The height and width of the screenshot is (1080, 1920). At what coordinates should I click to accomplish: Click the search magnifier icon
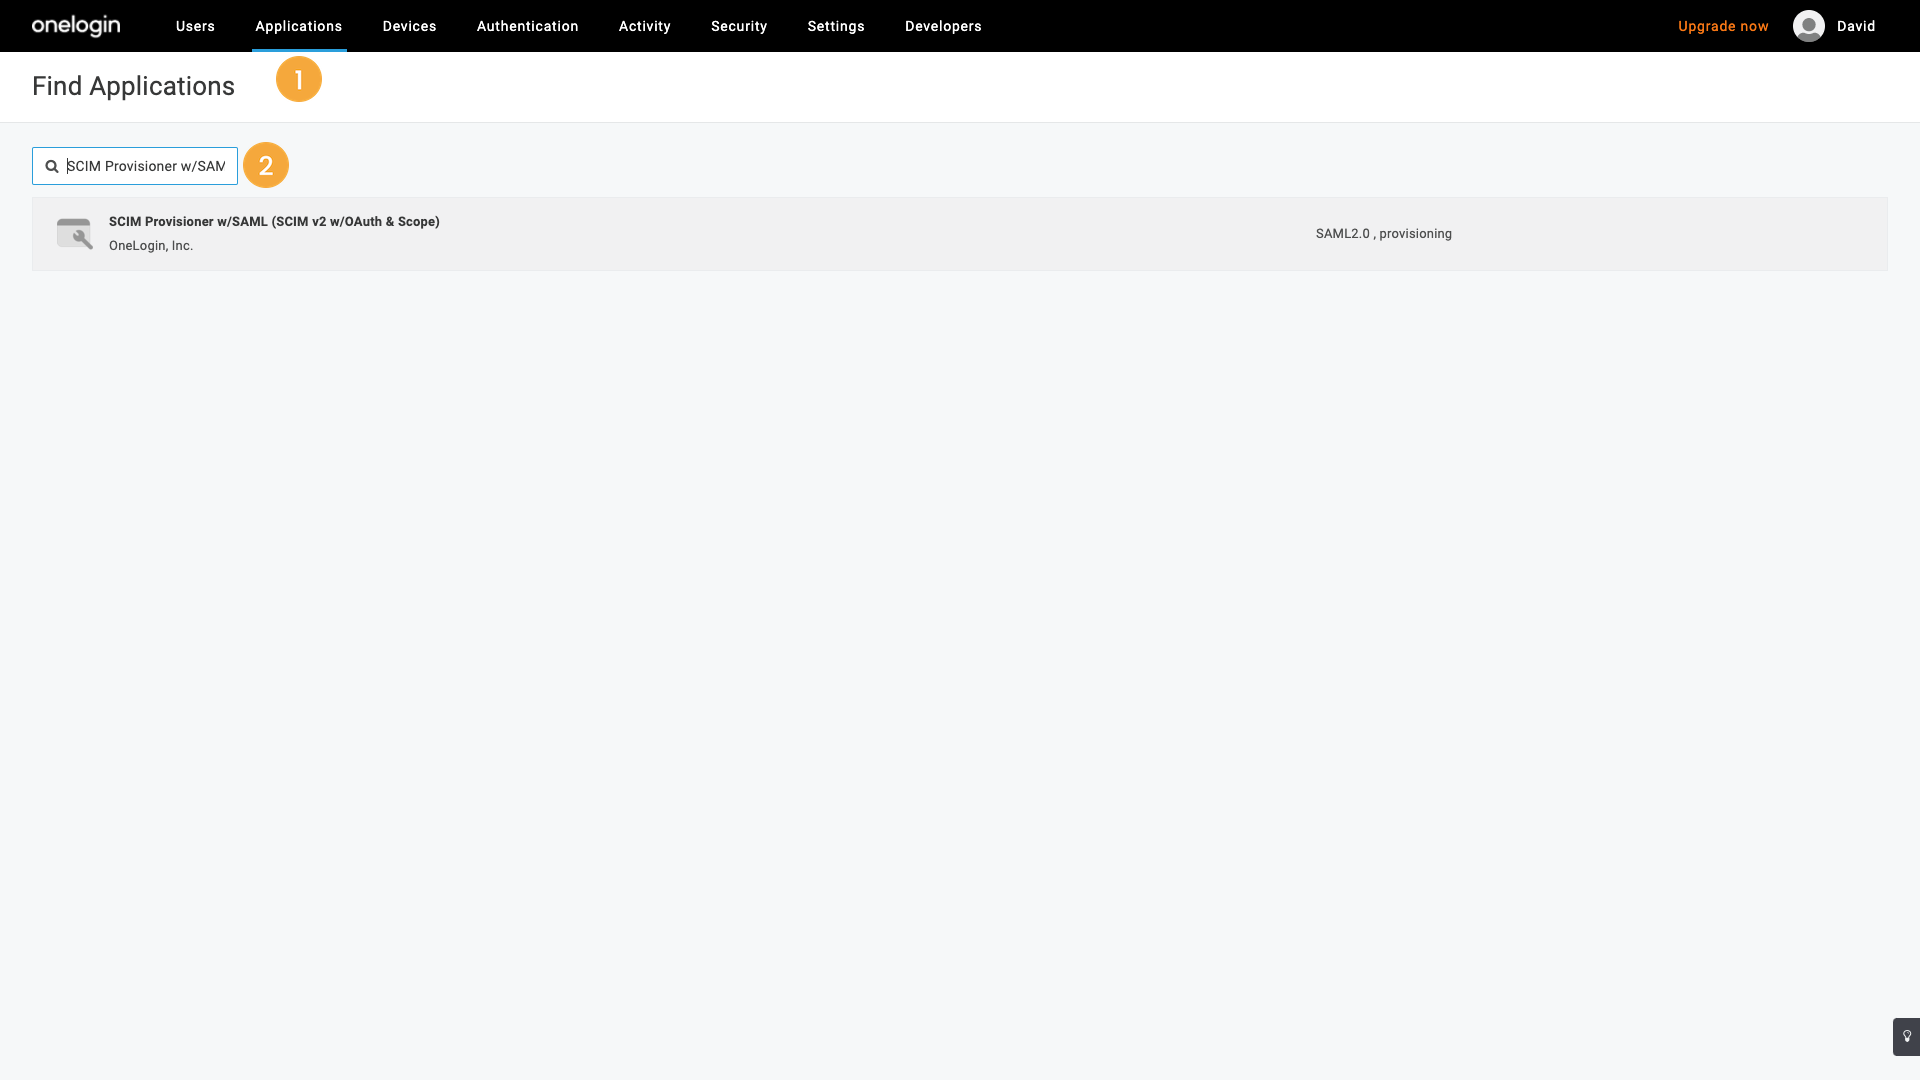[52, 166]
